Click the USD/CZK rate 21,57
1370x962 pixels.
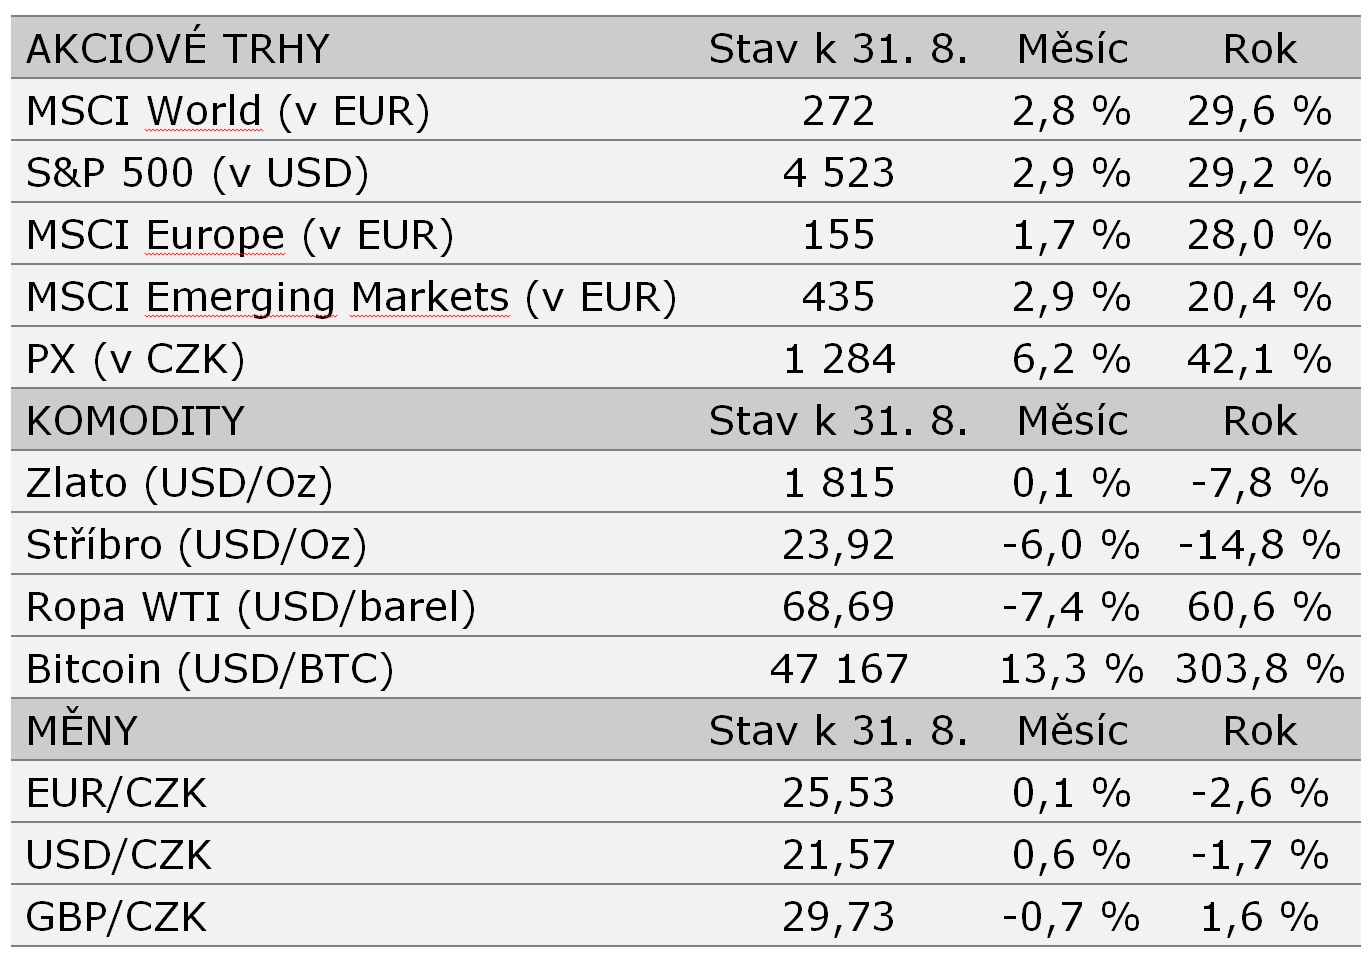click(838, 855)
